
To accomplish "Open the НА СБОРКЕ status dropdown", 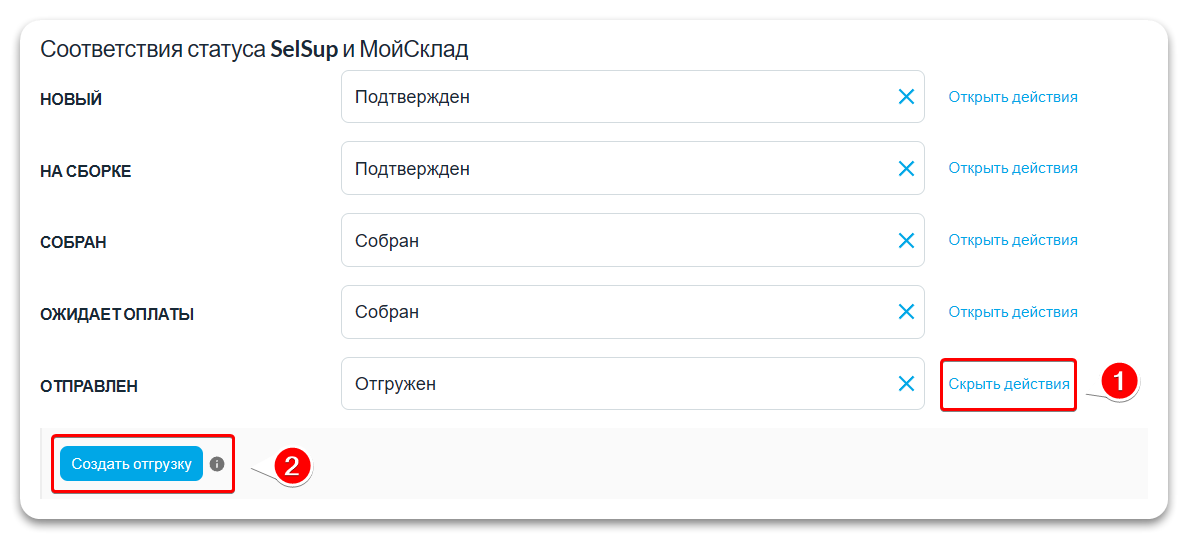I will [x=615, y=169].
